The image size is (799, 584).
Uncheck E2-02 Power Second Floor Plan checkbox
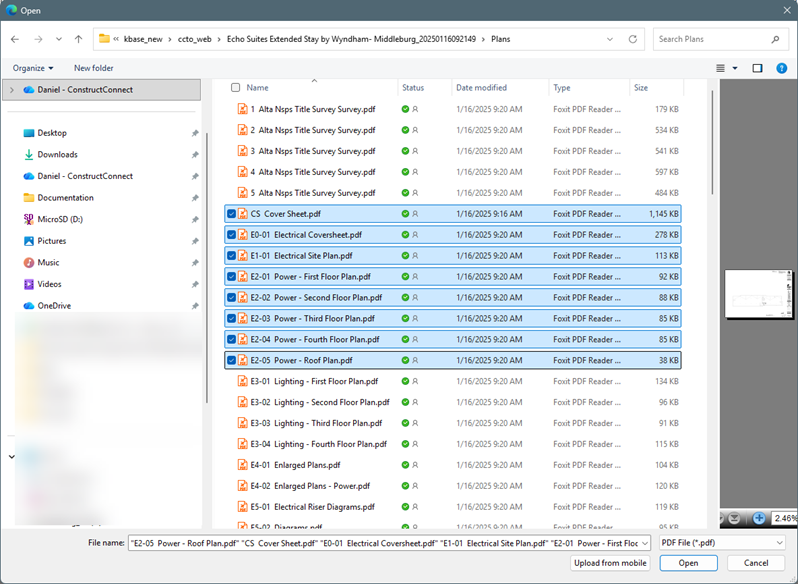(231, 297)
